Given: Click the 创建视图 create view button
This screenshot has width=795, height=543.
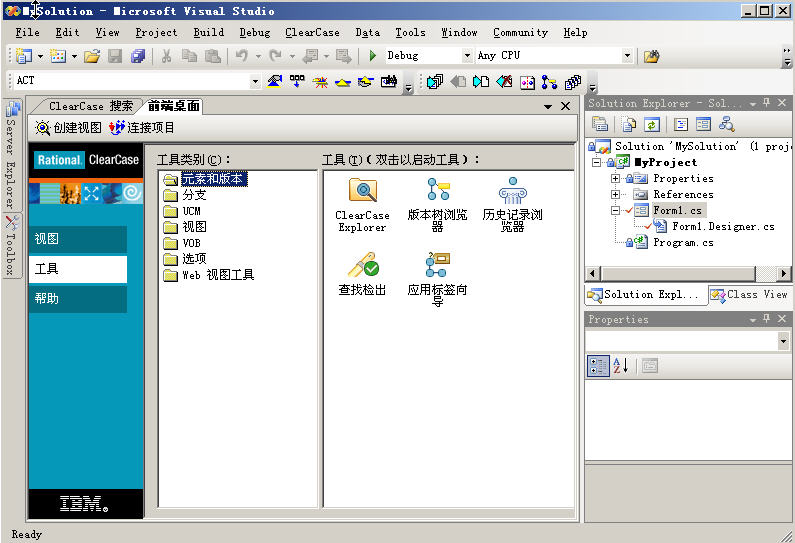Looking at the screenshot, I should 68,128.
